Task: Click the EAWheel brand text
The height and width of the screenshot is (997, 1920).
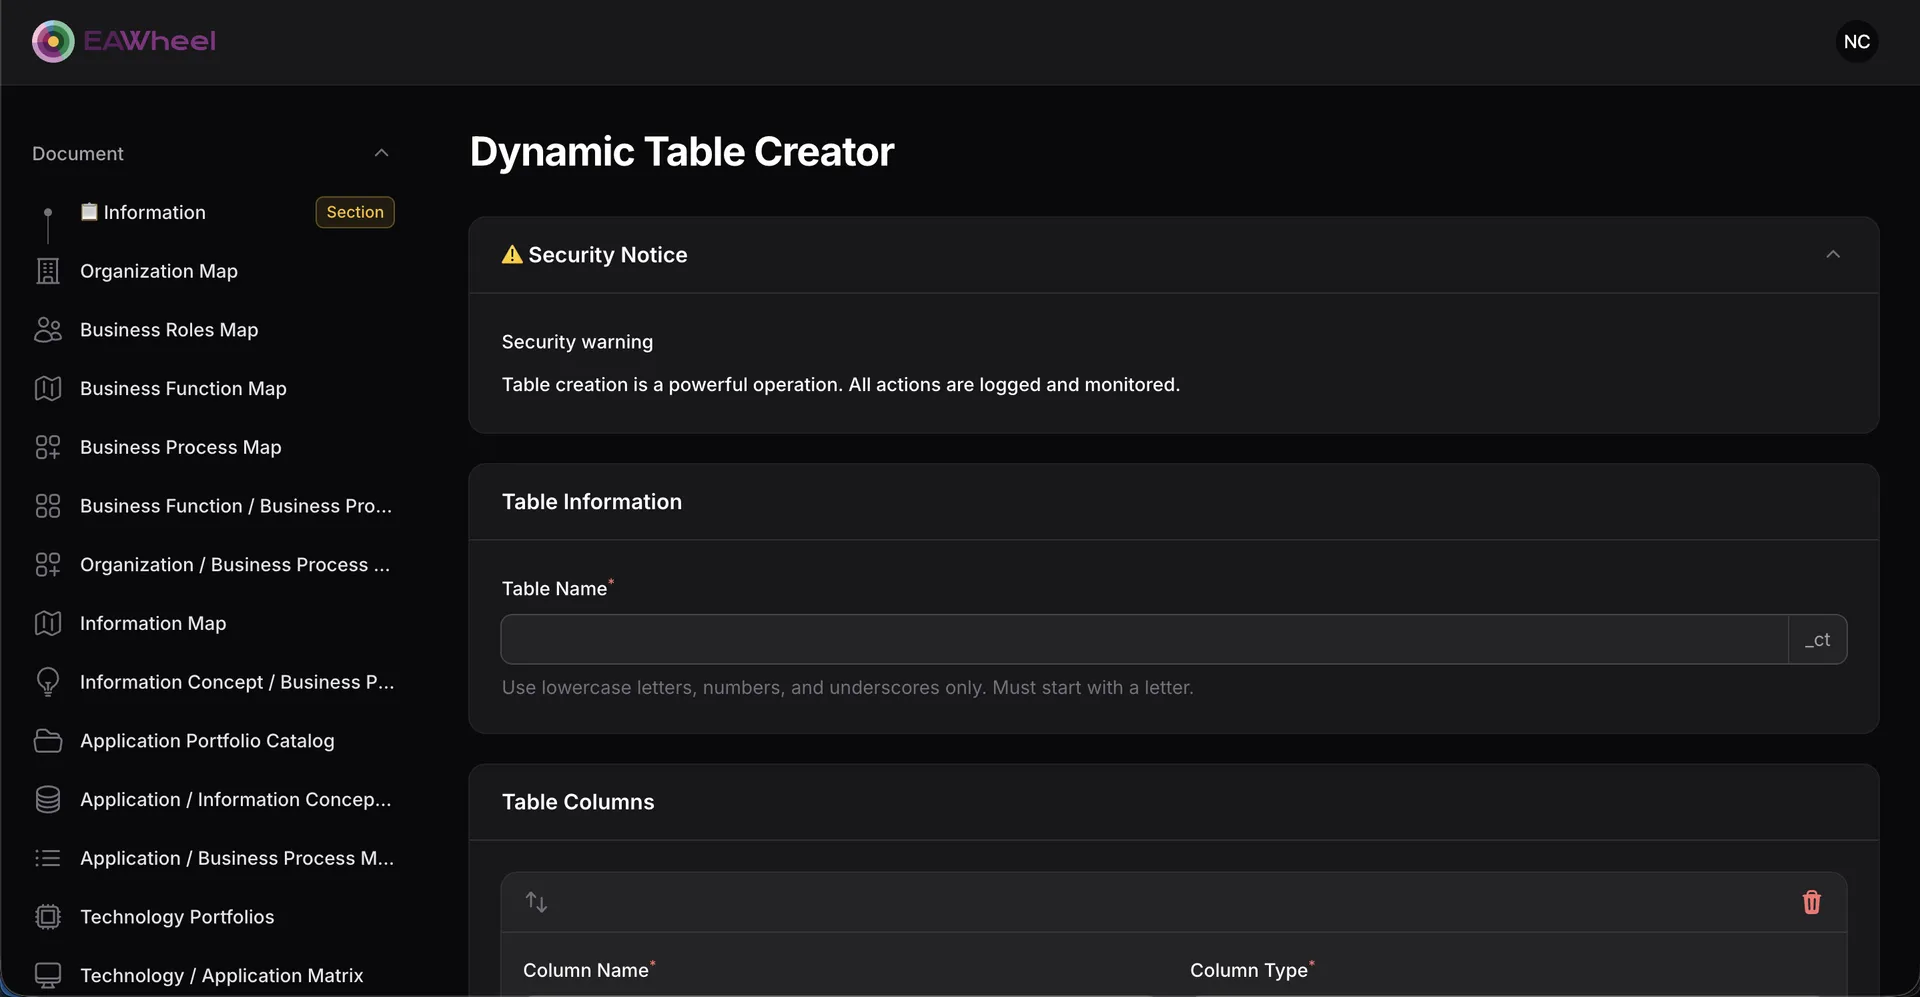Action: click(x=150, y=41)
